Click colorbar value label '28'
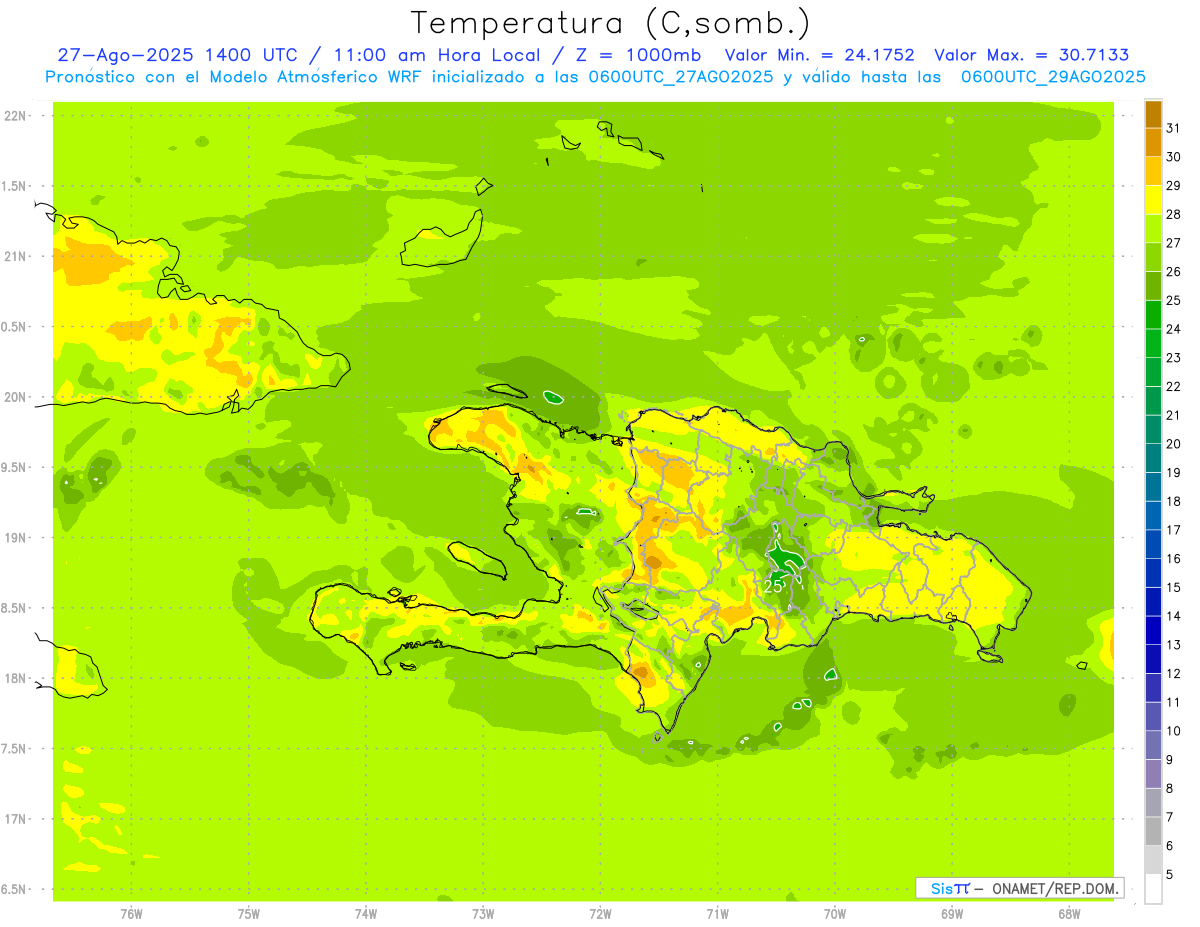Image resolution: width=1200 pixels, height=927 pixels. click(x=1174, y=214)
